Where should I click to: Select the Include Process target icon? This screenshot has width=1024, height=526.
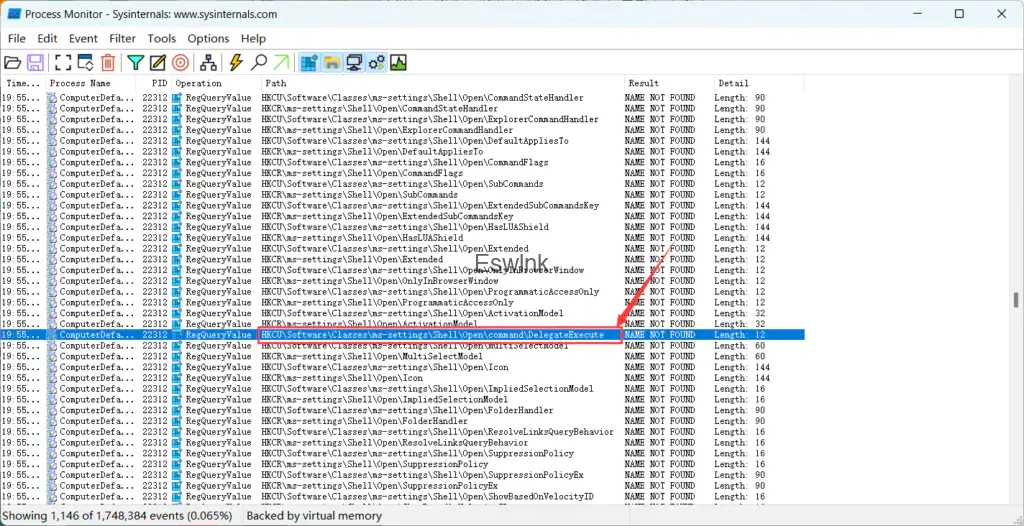(180, 63)
